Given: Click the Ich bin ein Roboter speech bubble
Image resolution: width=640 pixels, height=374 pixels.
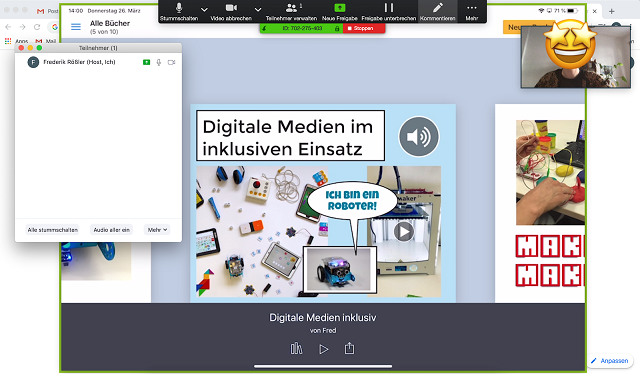Looking at the screenshot, I should tap(352, 200).
